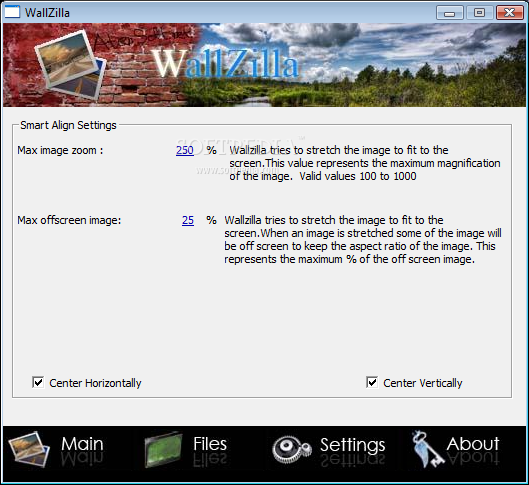The image size is (529, 485).
Task: Click the WallZilla window icon in the title bar
Action: (12, 12)
